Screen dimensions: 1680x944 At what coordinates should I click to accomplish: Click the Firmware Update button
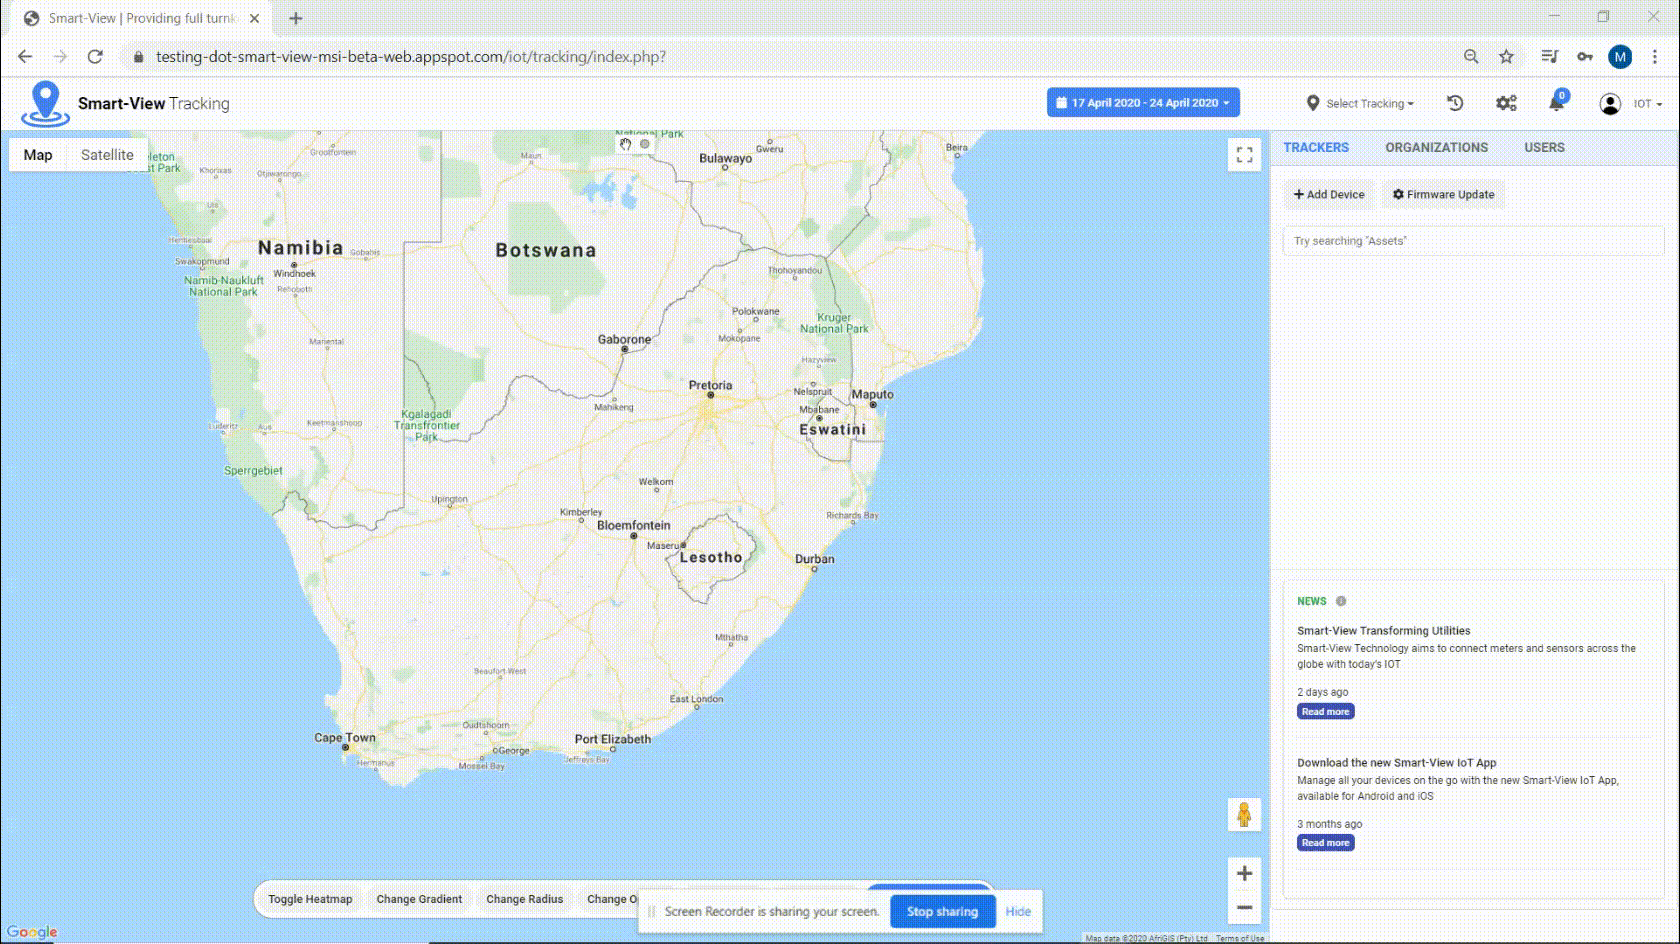point(1443,194)
